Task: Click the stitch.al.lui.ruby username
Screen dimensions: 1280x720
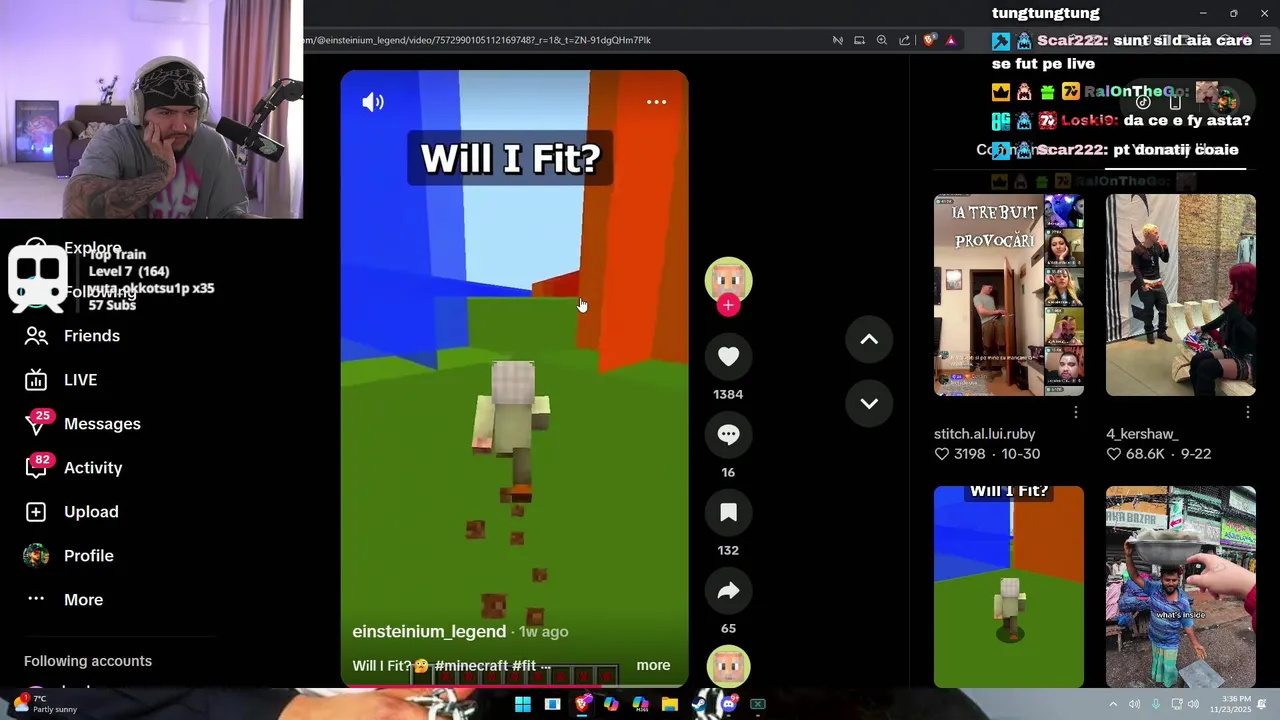Action: [x=985, y=434]
